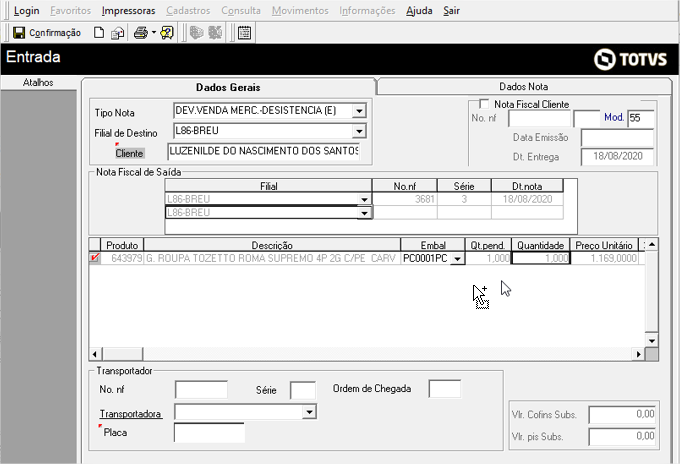Open the Cadastros menu
This screenshot has height=464, width=680.
188,11
